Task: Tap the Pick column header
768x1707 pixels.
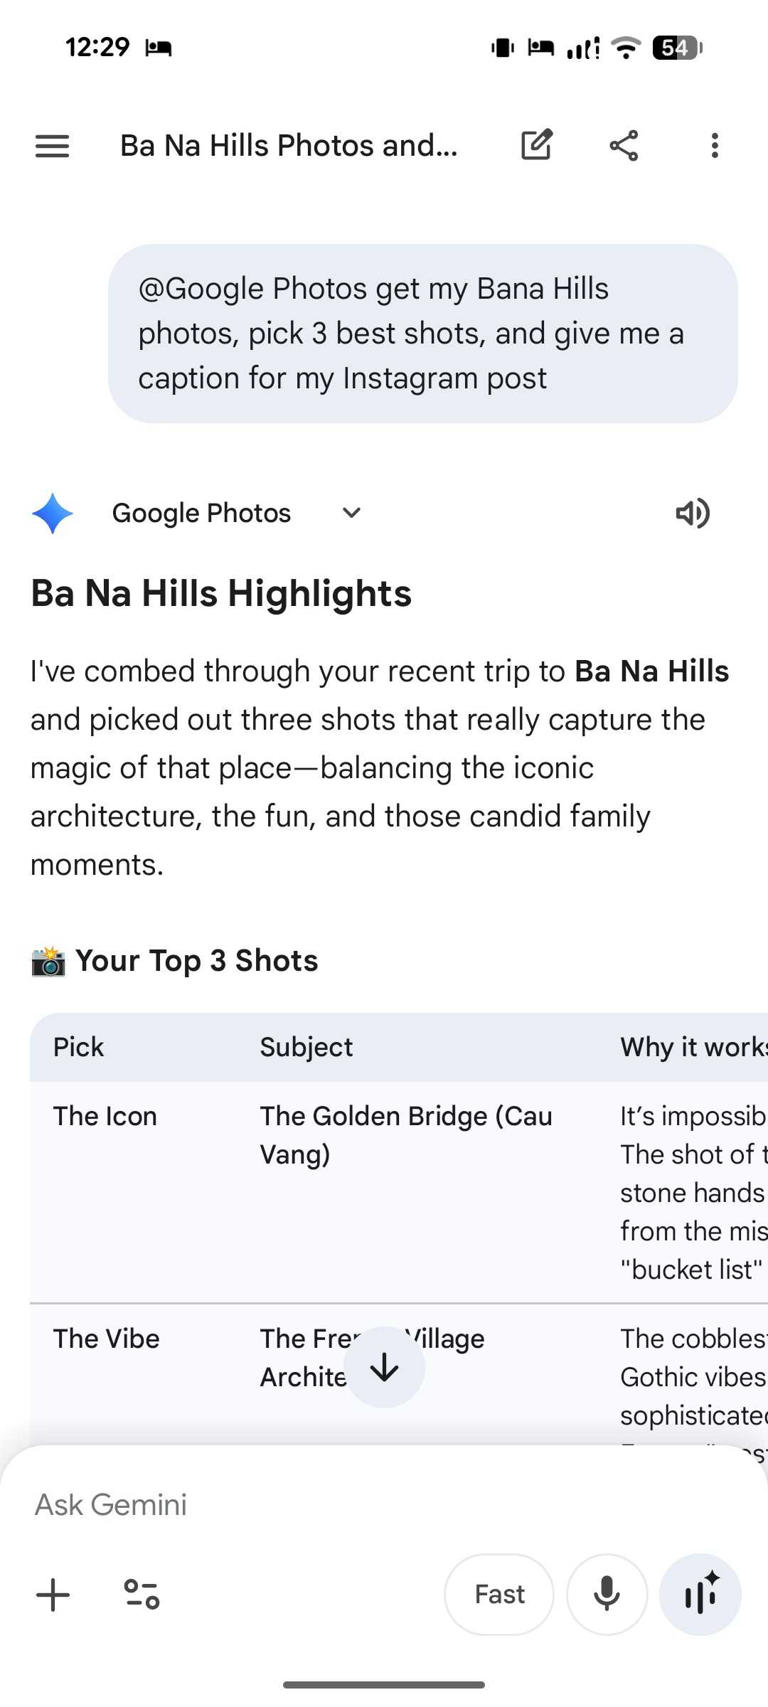Action: [79, 1047]
